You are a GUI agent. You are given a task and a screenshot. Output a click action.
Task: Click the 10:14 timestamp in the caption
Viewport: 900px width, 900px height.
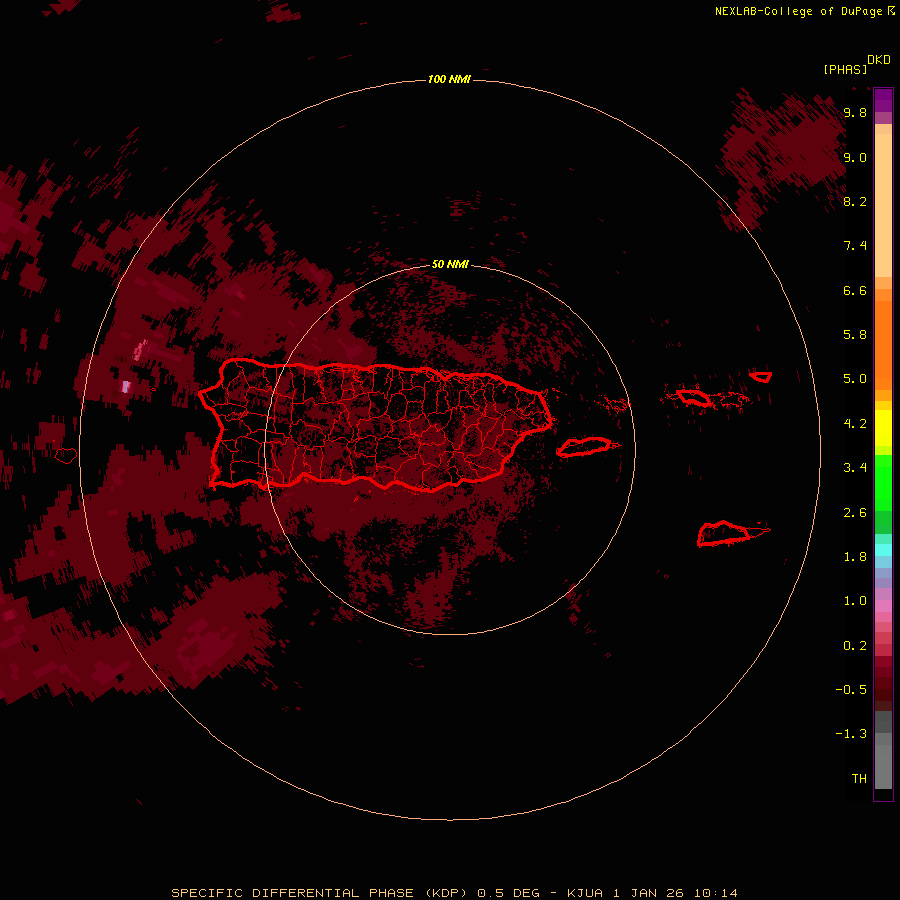click(x=715, y=893)
